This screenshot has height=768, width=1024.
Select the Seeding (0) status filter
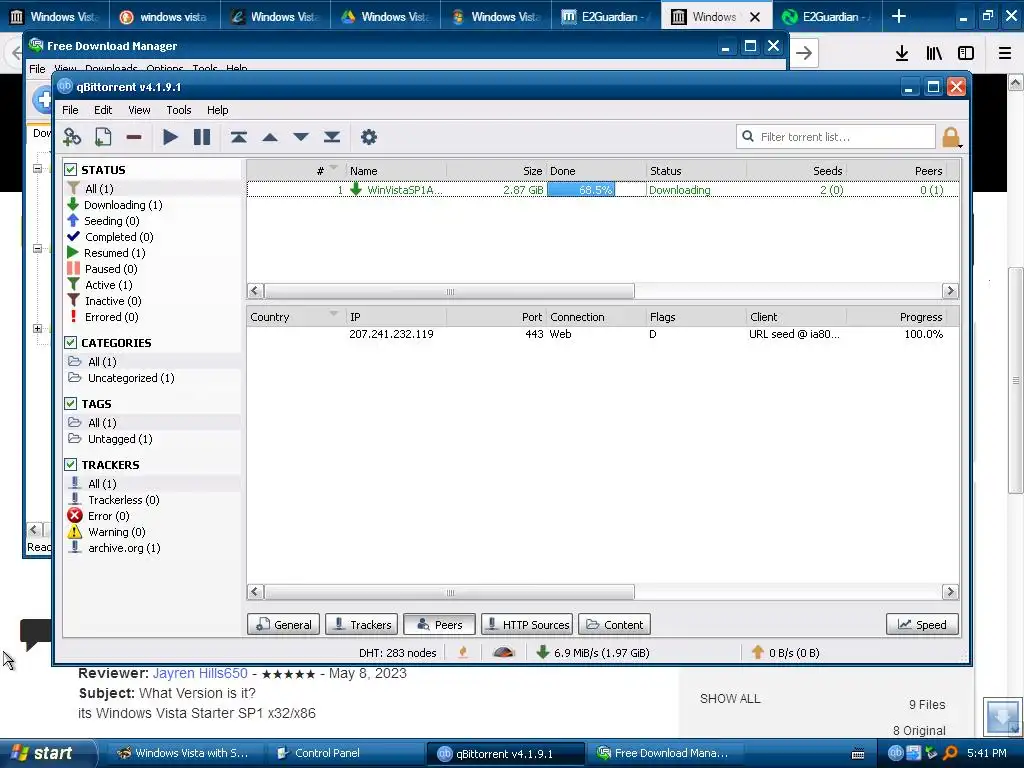(112, 221)
